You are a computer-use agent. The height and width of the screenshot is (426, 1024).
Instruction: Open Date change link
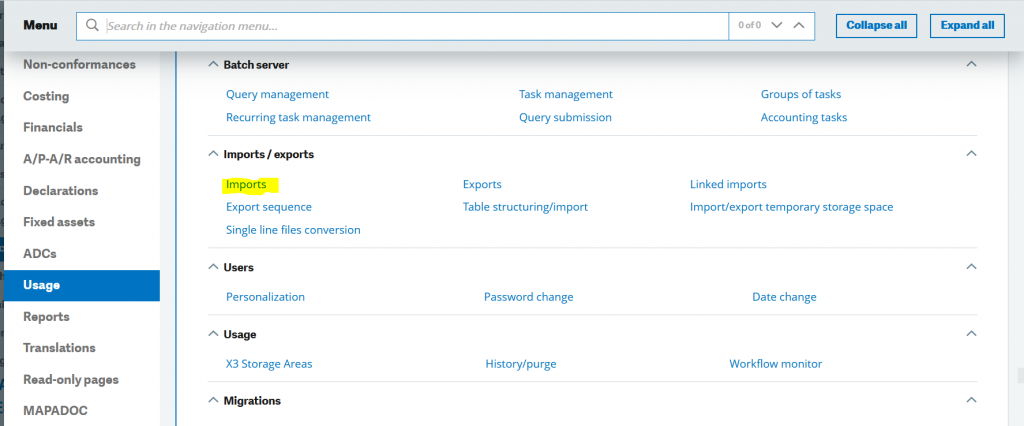[784, 297]
